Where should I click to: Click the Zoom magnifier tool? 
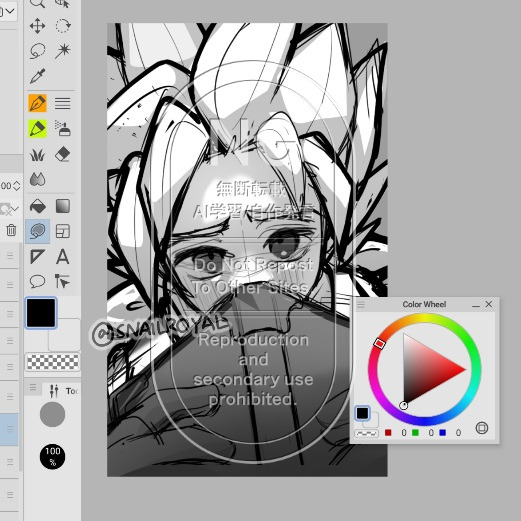pos(37,3)
